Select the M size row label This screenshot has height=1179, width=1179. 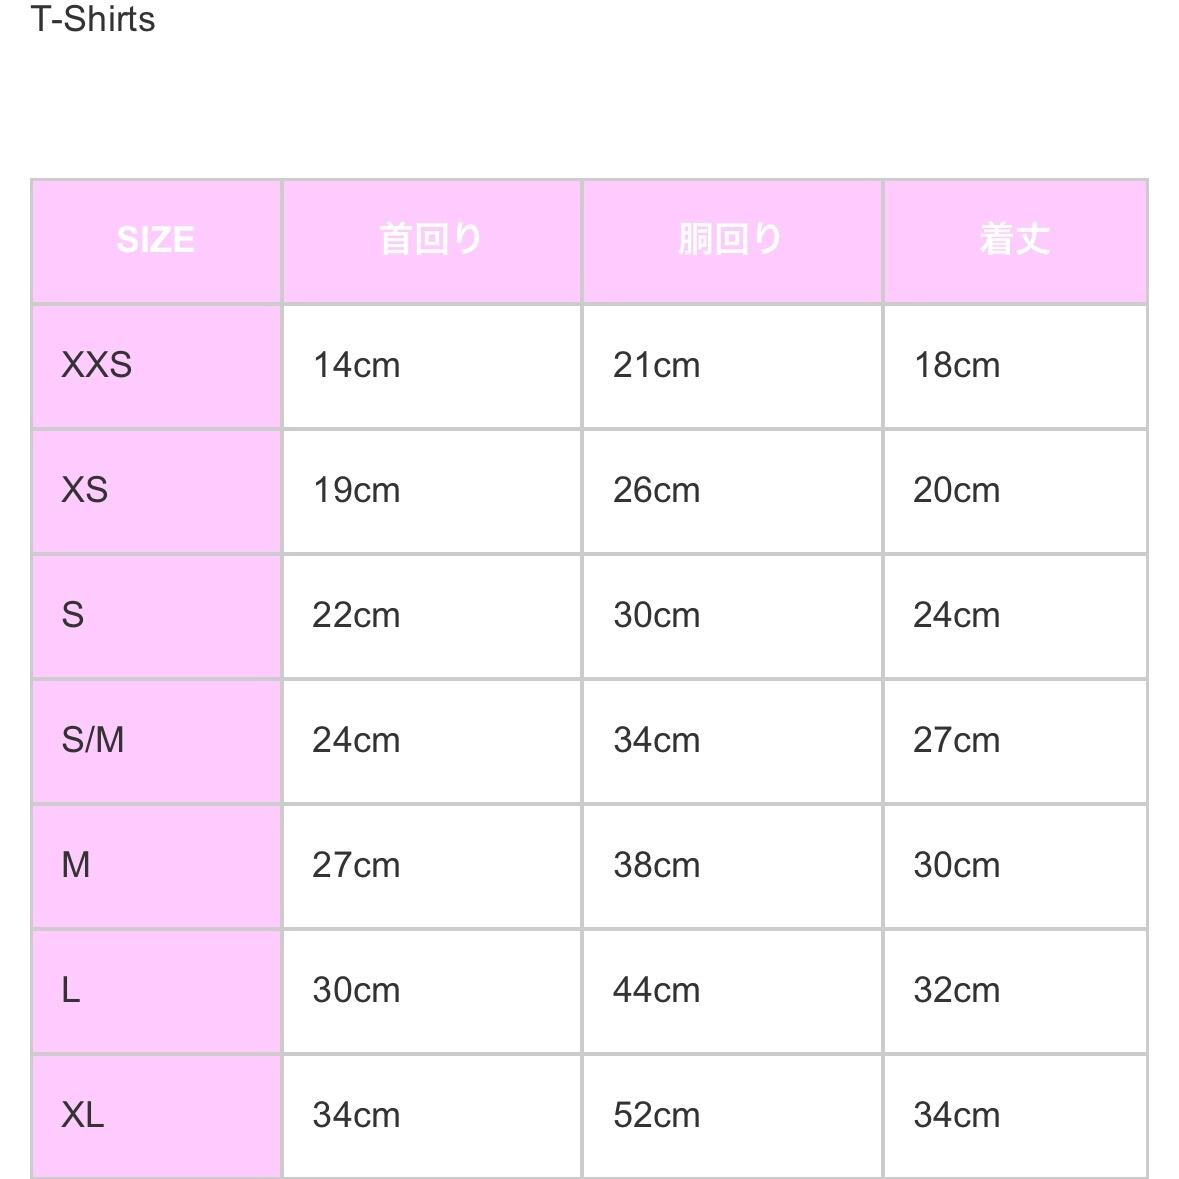[76, 865]
